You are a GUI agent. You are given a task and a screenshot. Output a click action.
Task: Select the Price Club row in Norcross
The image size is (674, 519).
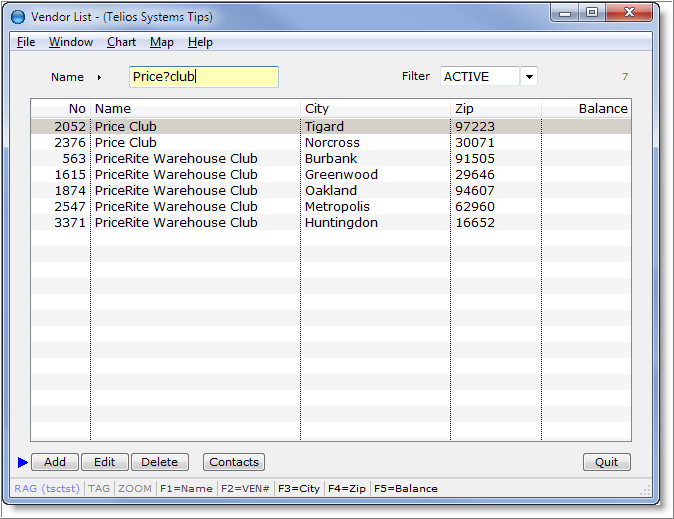tap(126, 143)
